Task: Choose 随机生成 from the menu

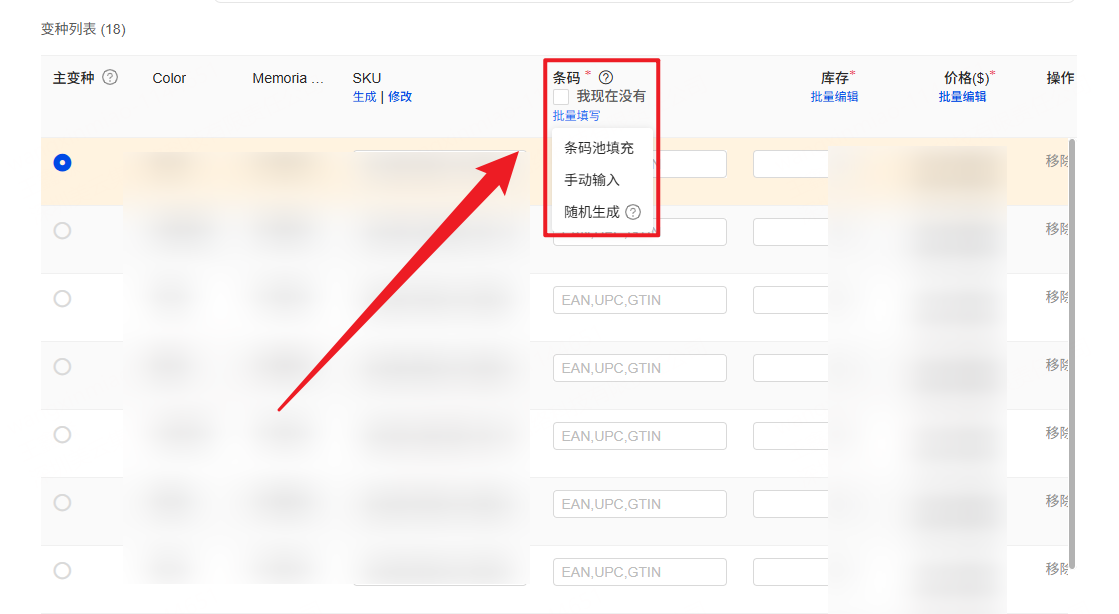Action: 591,212
